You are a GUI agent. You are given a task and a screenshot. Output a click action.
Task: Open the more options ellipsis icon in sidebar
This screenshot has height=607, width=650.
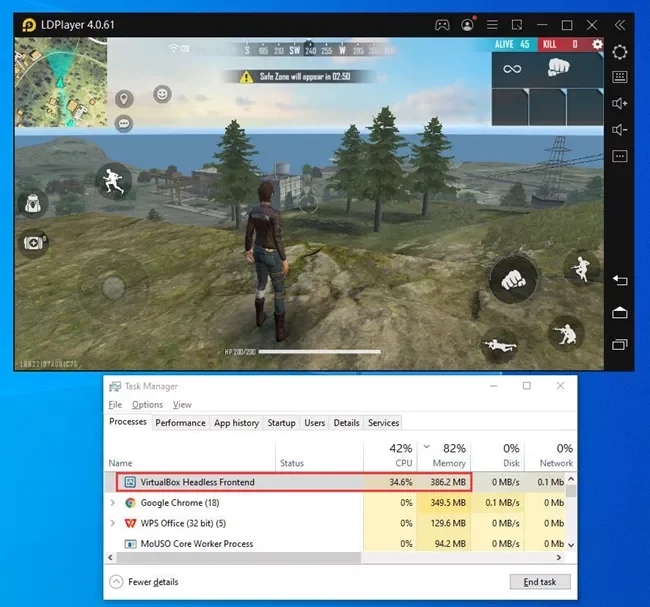tap(620, 156)
